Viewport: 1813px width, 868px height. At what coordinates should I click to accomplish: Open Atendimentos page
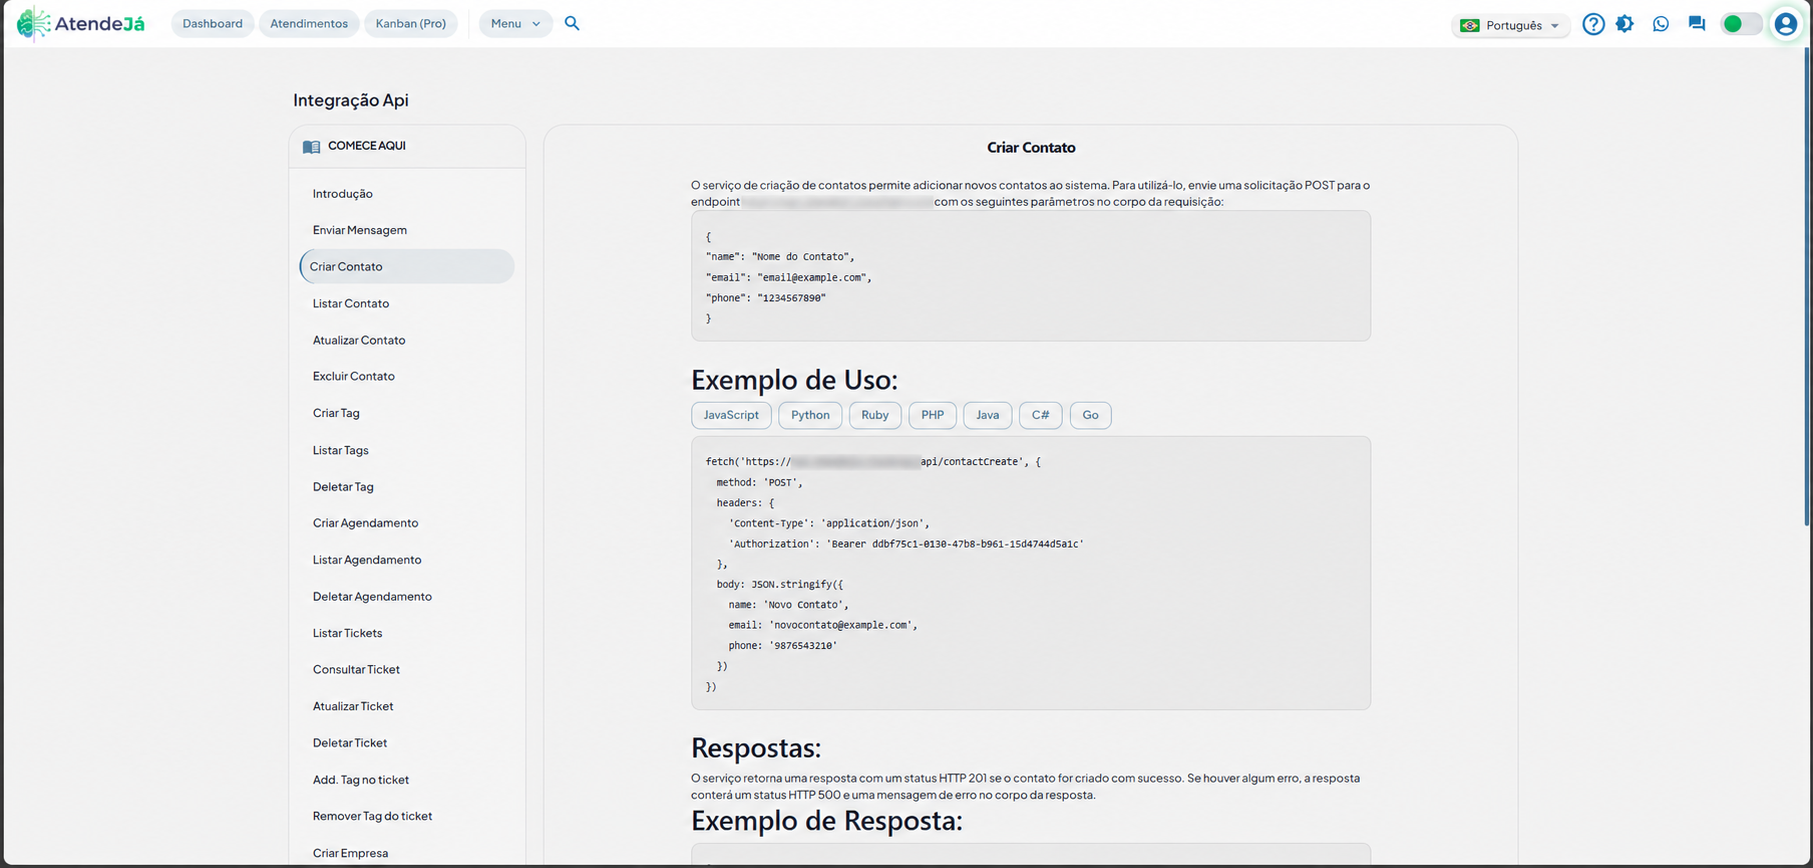[x=309, y=24]
